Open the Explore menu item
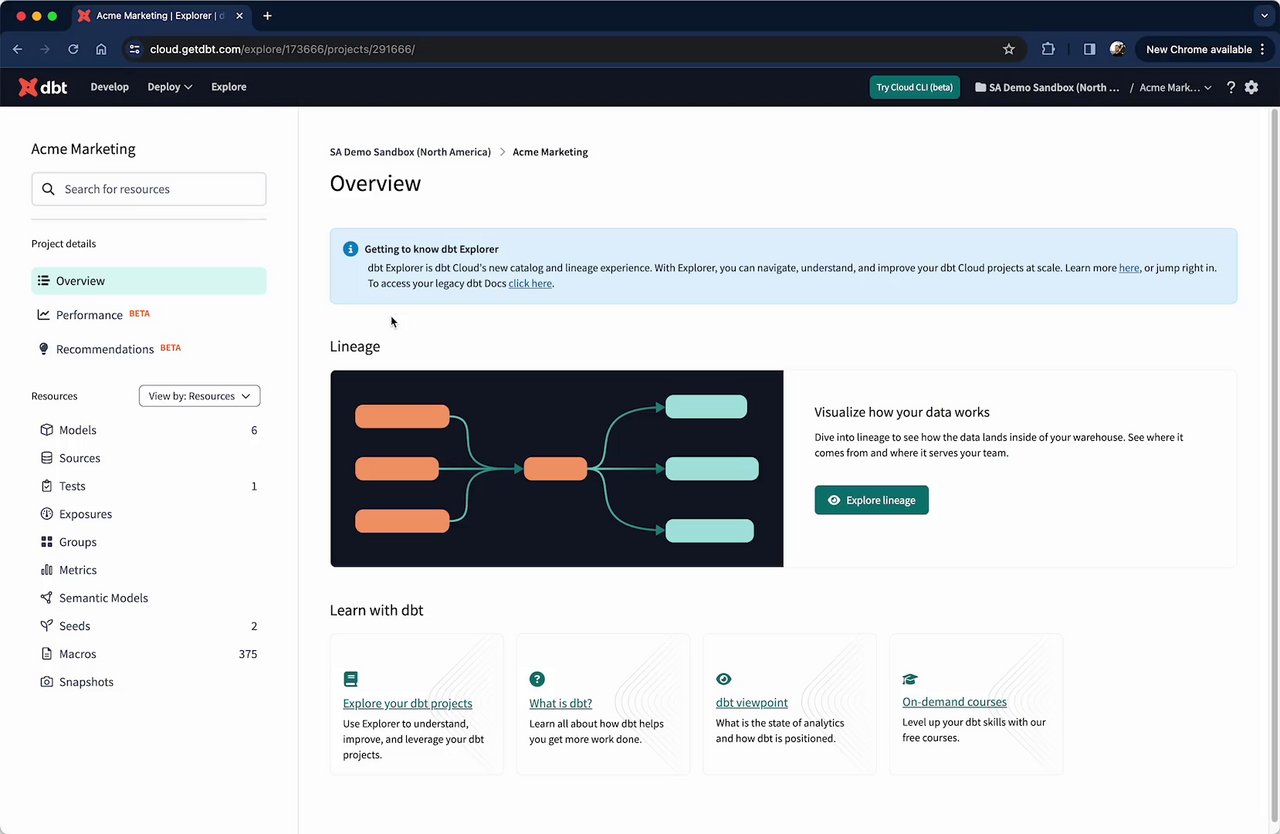 (x=229, y=87)
